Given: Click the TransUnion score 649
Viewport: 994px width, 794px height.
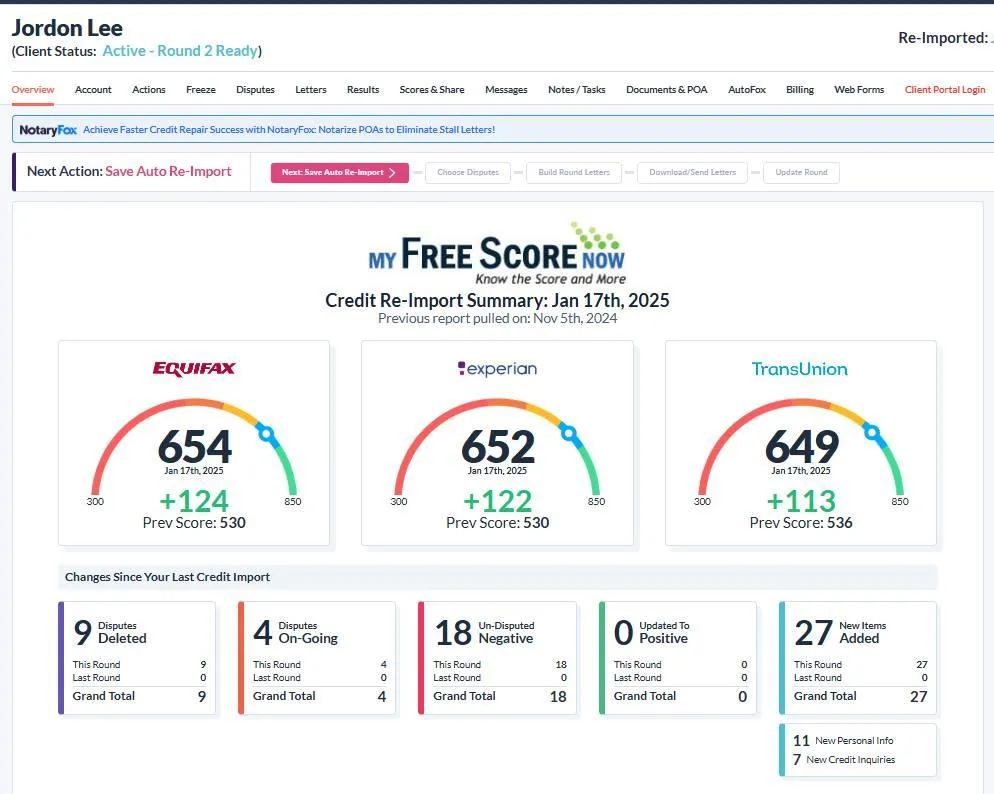Looking at the screenshot, I should 802,447.
